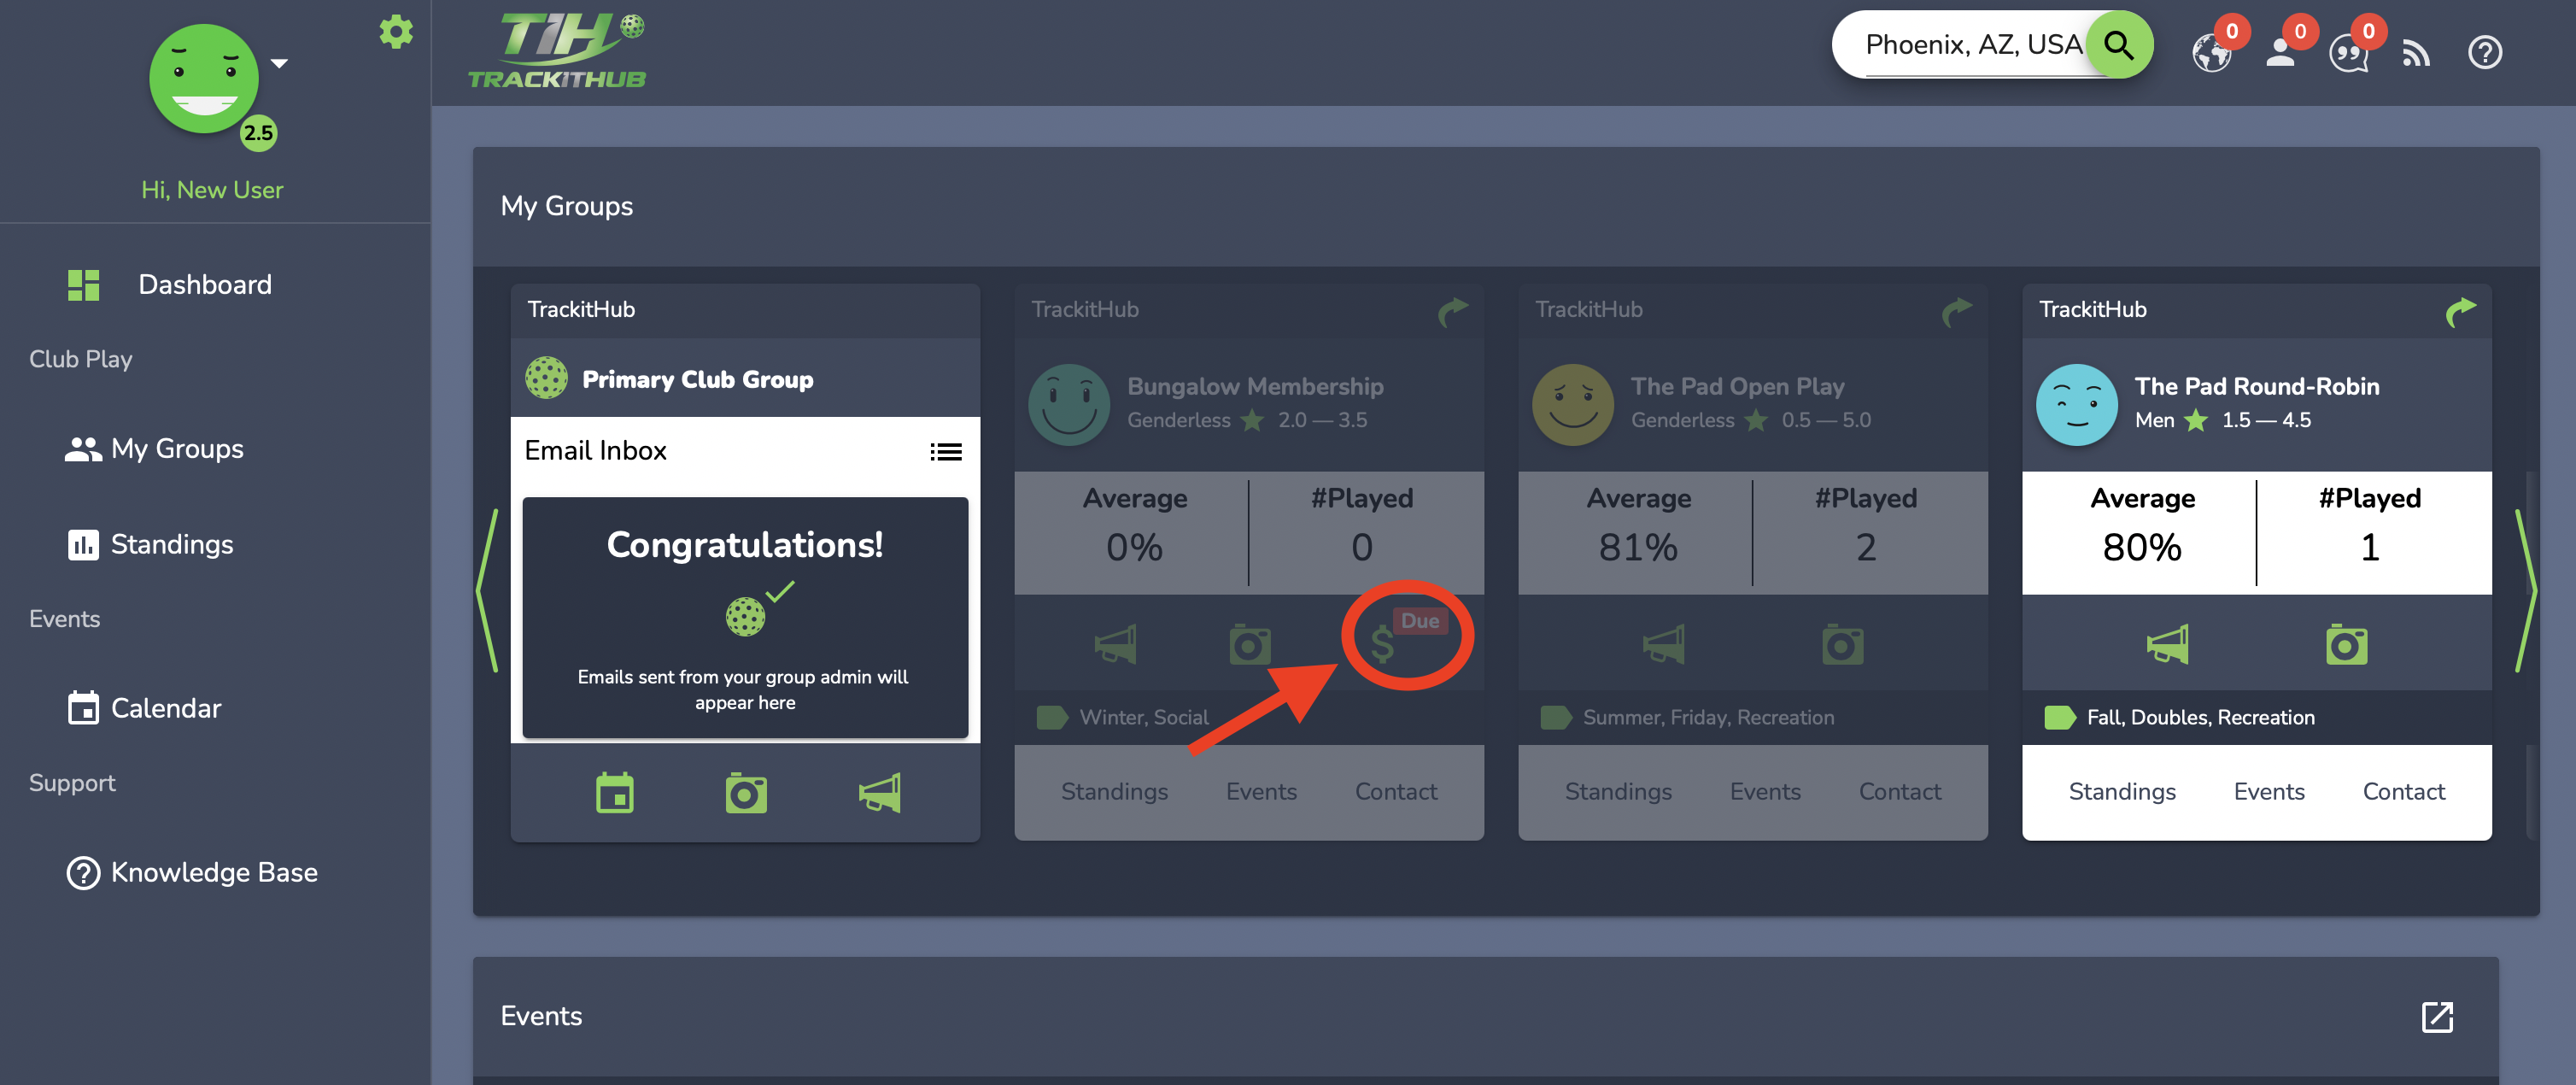Click the help question mark icon
Viewport: 2576px width, 1085px height.
(x=2484, y=52)
